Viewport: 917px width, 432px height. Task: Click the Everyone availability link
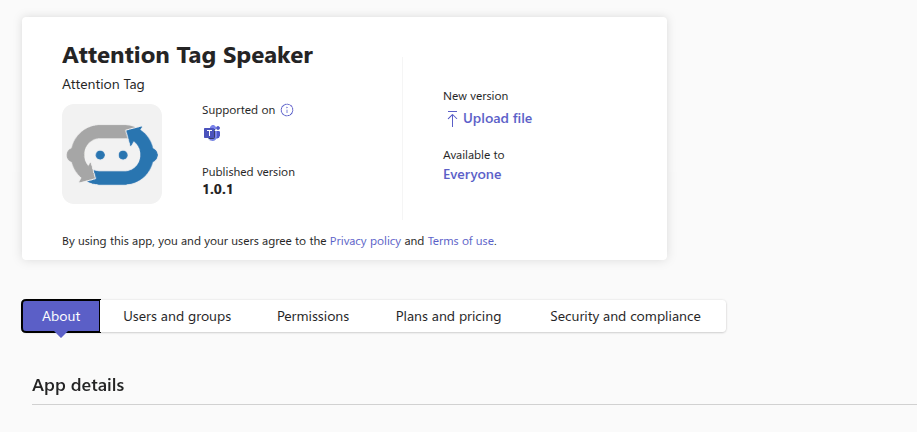(472, 175)
